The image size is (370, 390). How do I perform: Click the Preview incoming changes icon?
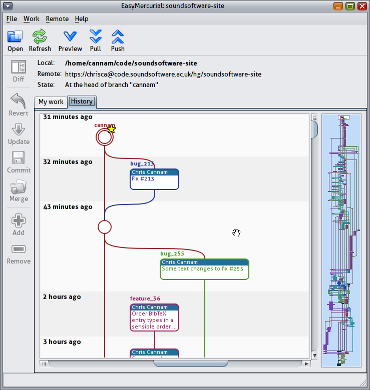70,37
